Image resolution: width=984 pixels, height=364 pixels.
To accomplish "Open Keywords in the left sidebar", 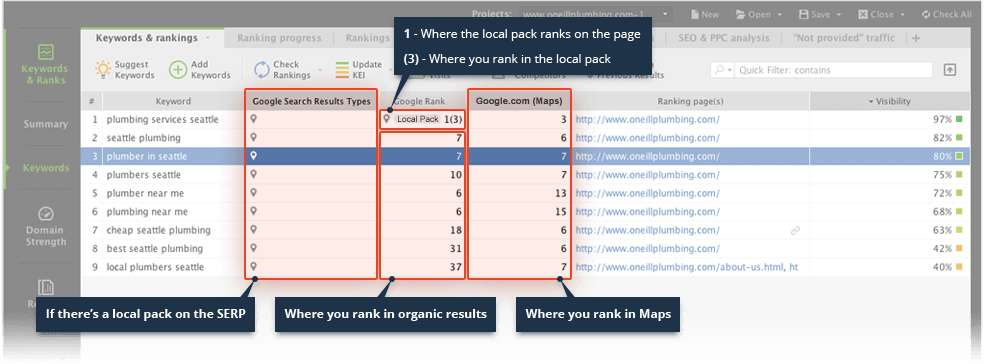I will (x=46, y=168).
